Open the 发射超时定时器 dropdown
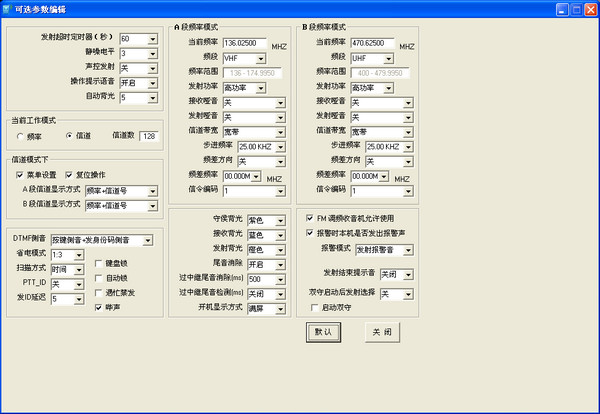 click(x=152, y=39)
